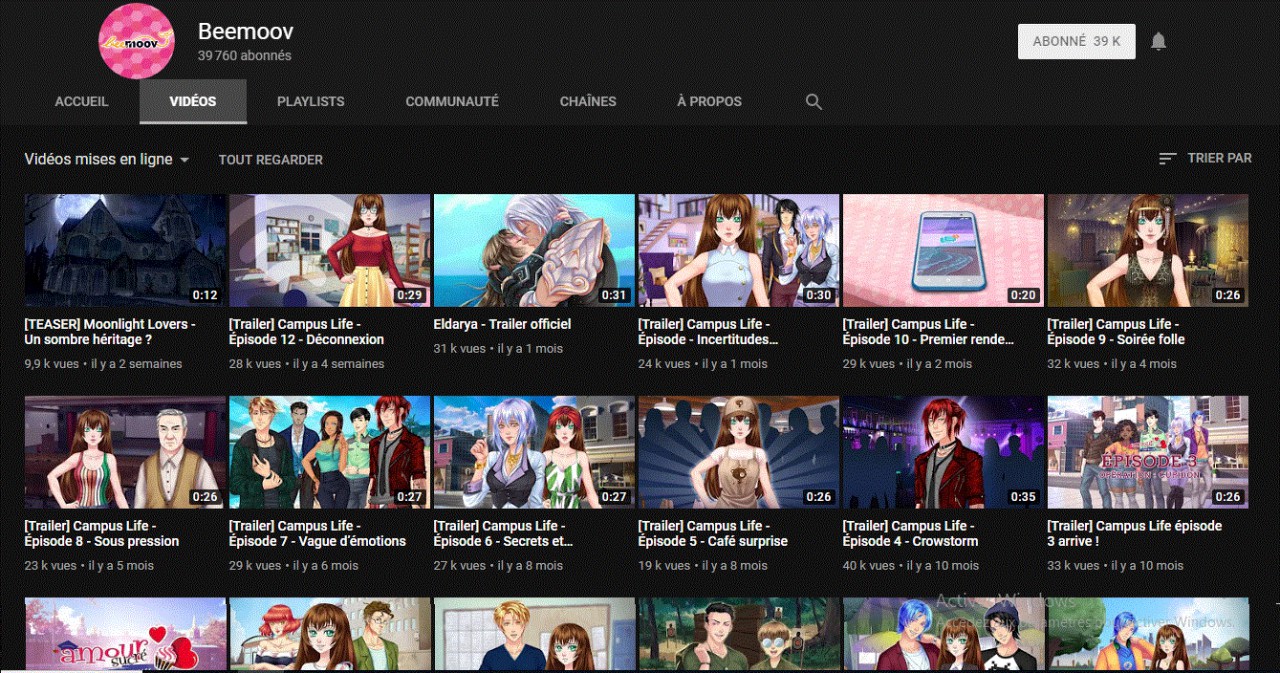Click the Épisode 5 - Café surprise title

click(713, 533)
